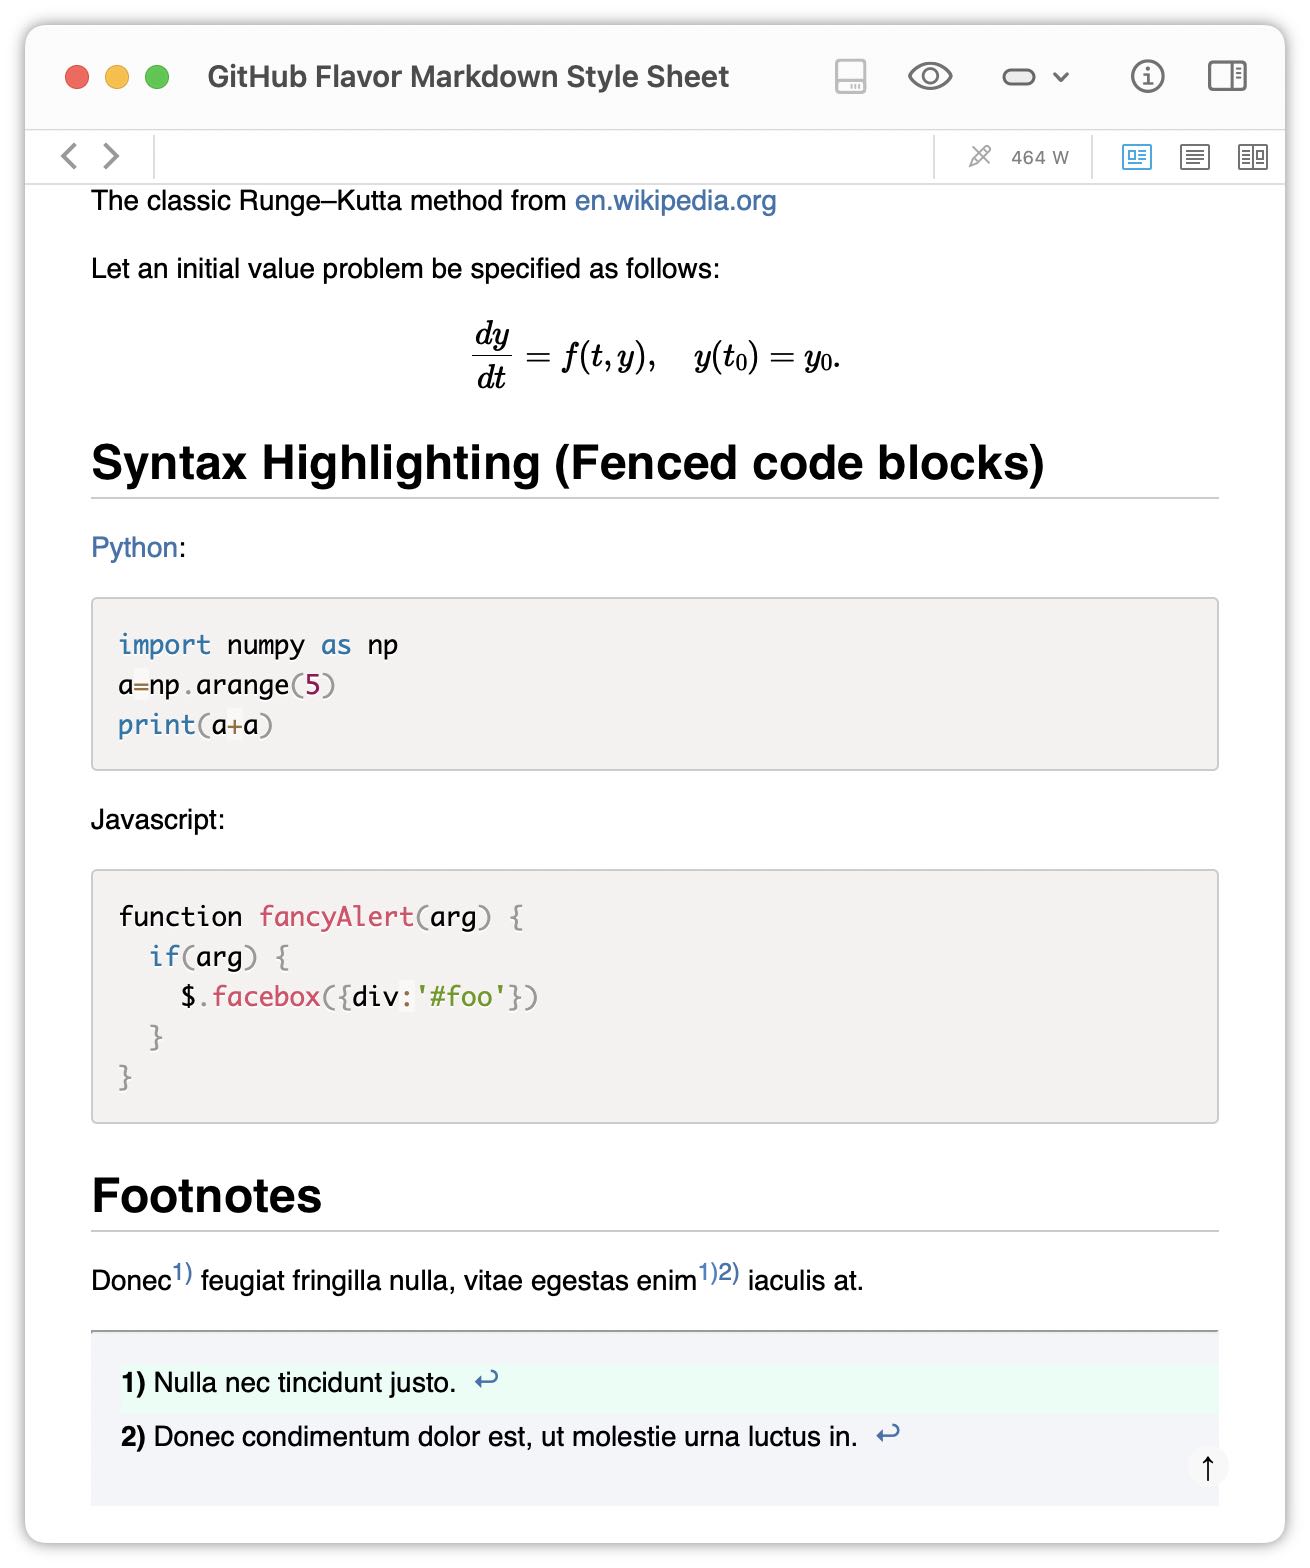Click the "$.facebox({div:'#foo'})" code line
The width and height of the screenshot is (1310, 1568).
coord(359,997)
